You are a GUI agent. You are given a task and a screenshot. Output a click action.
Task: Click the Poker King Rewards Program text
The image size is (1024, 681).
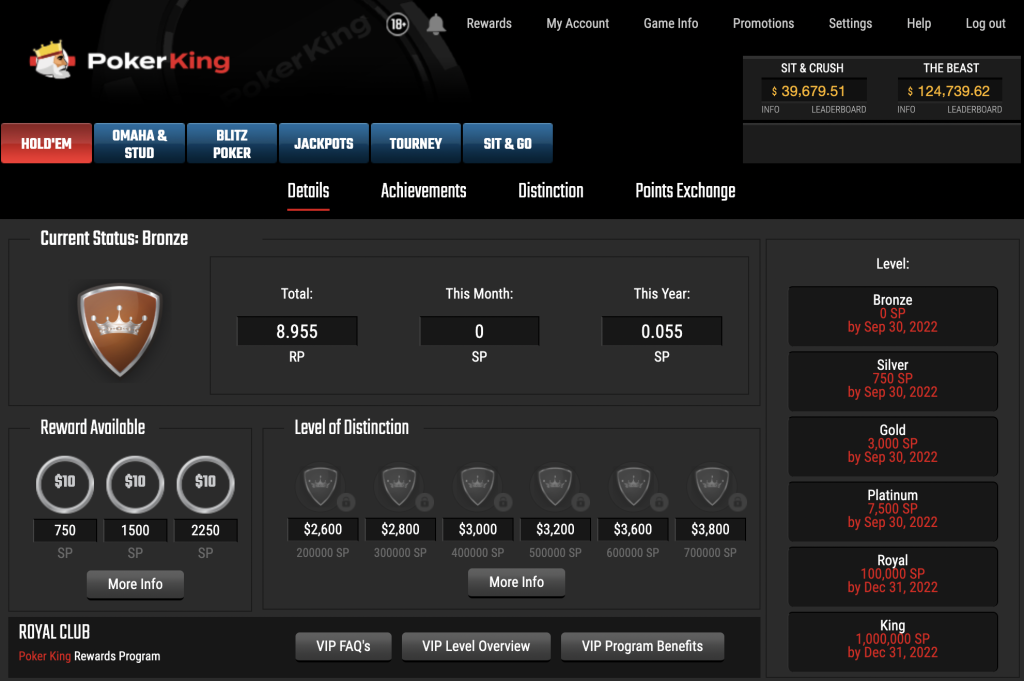(89, 656)
